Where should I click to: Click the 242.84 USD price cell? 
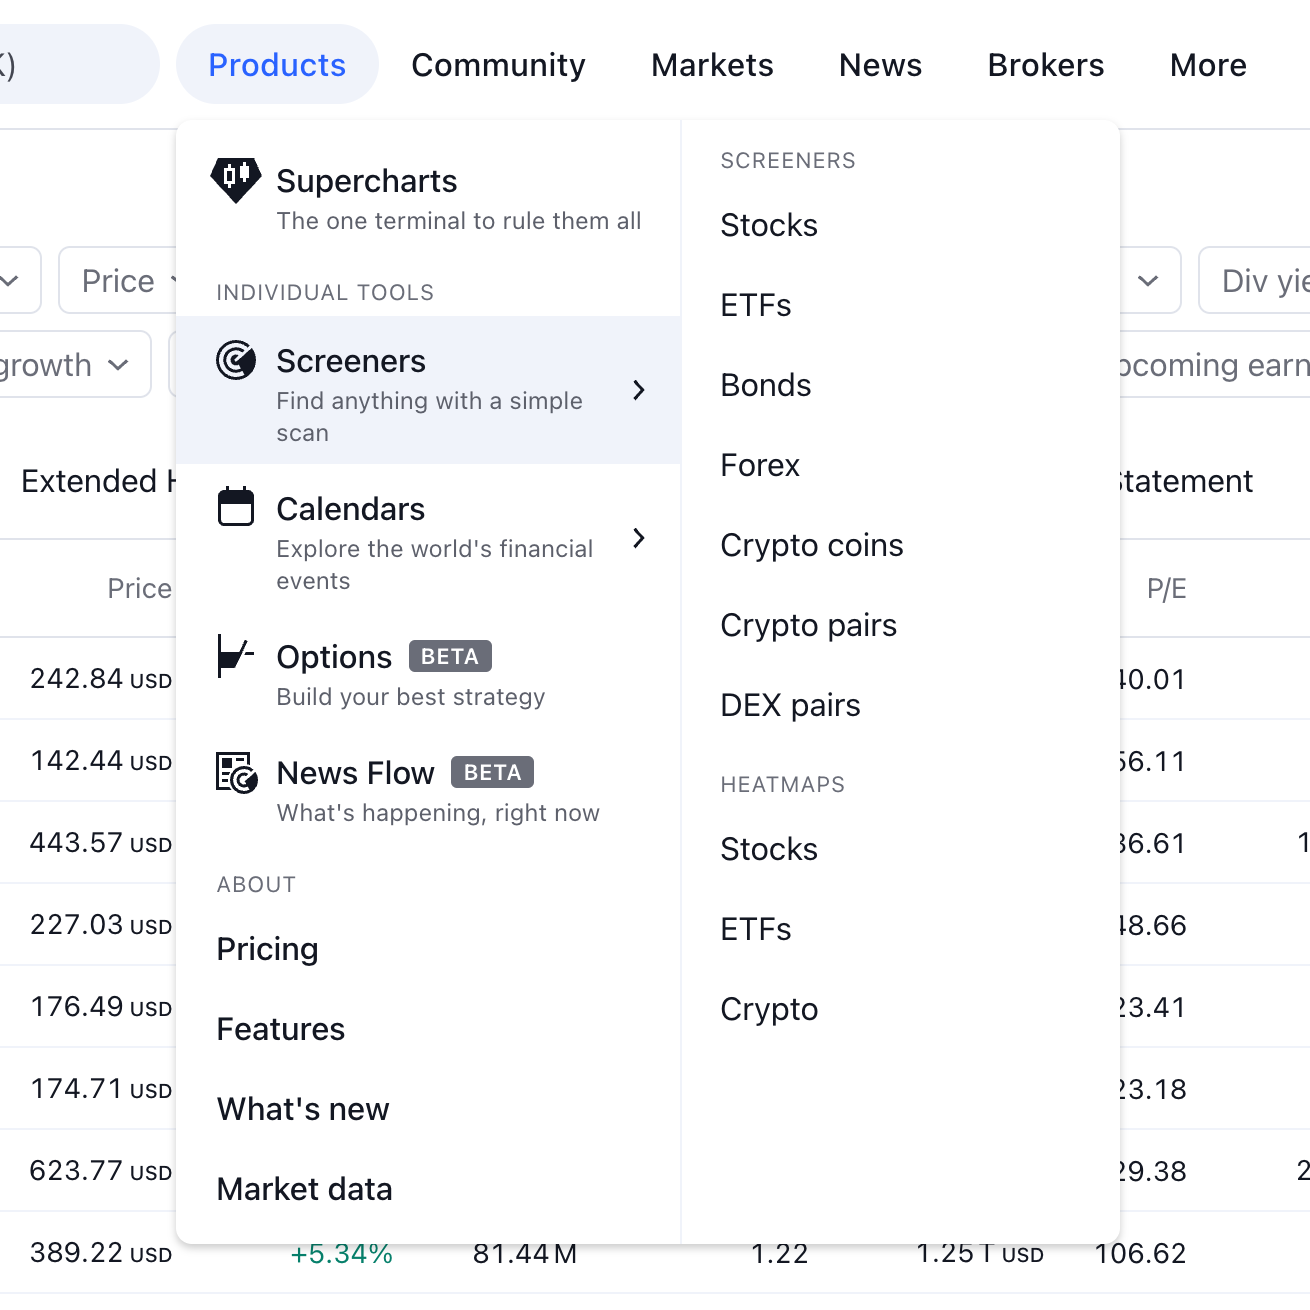(101, 679)
